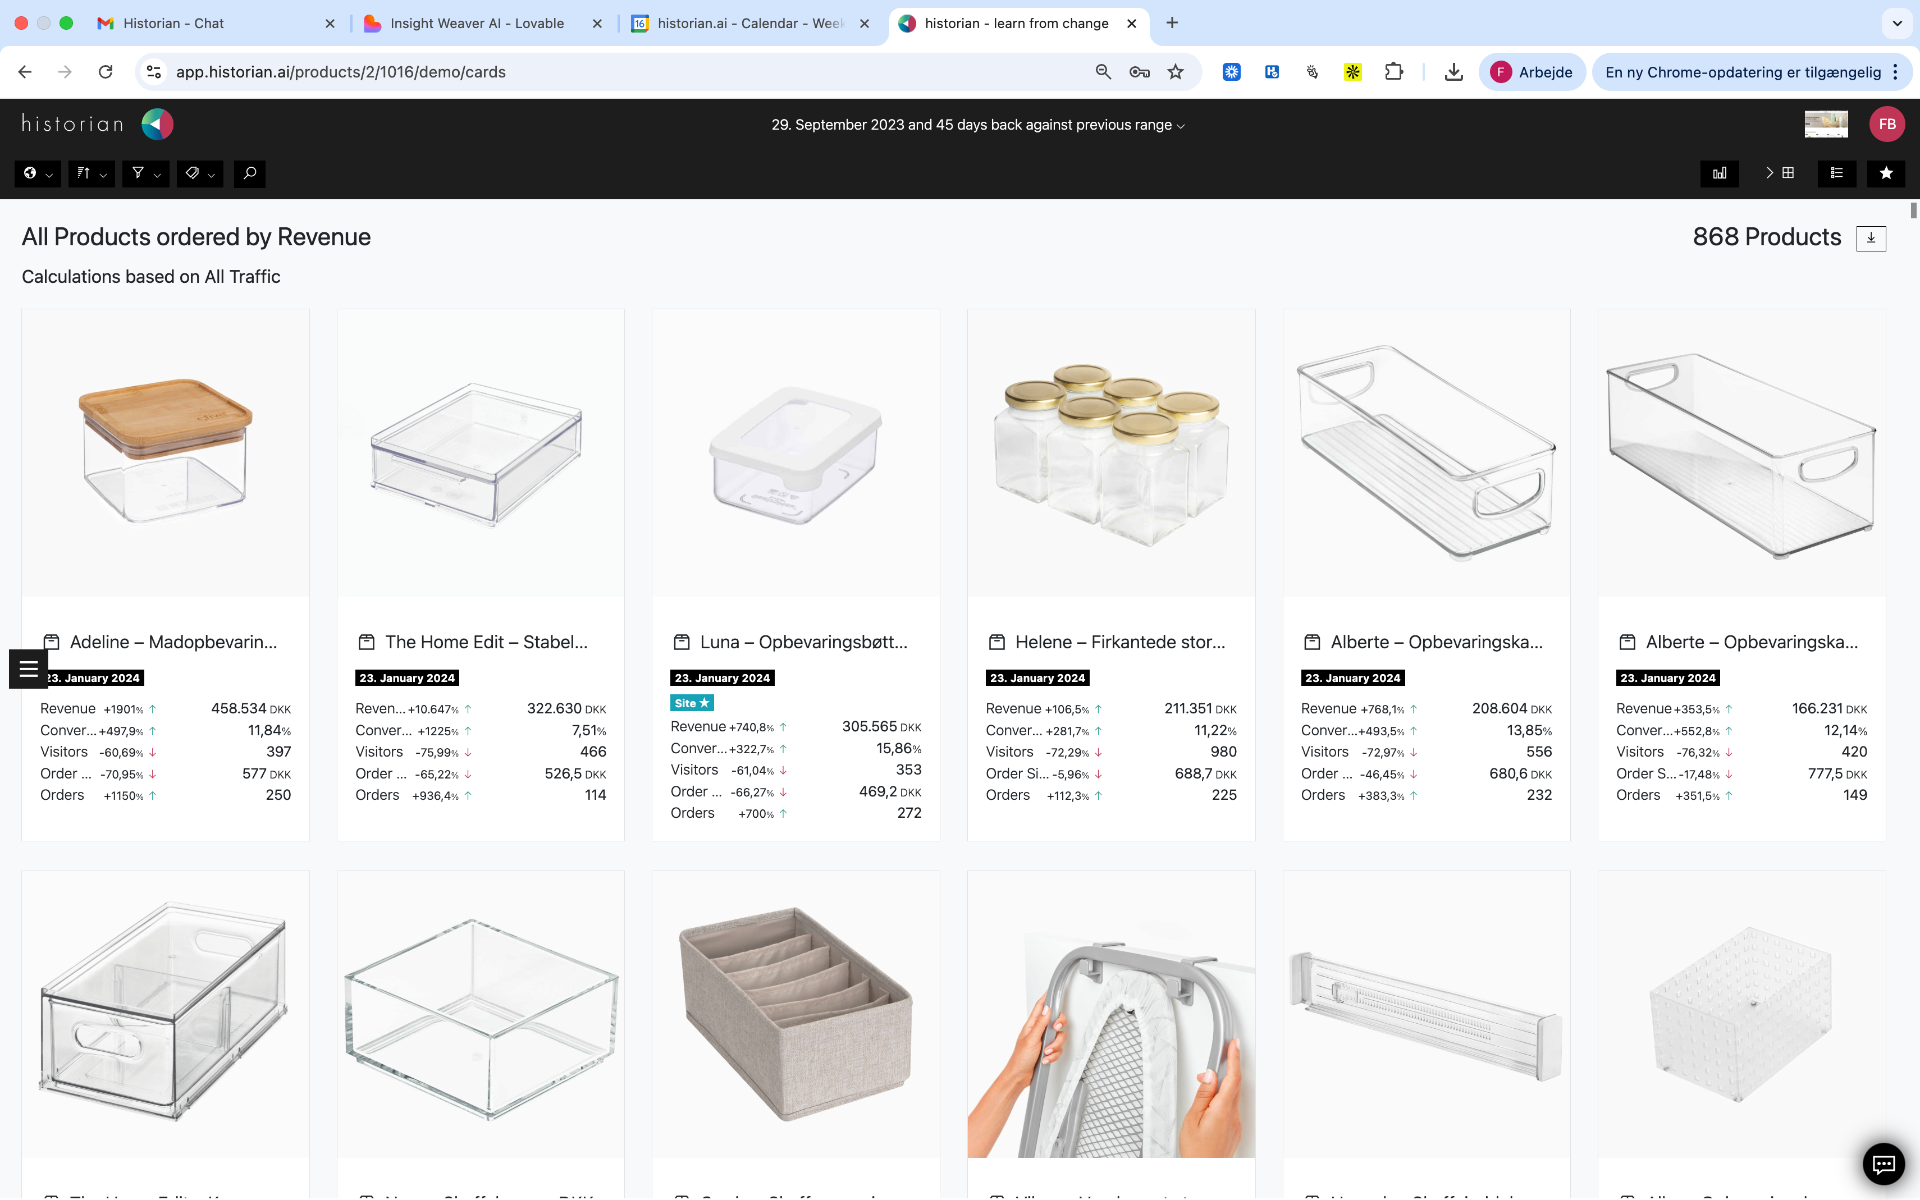The width and height of the screenshot is (1920, 1200).
Task: Open the bamboo lid container image
Action: tap(165, 453)
